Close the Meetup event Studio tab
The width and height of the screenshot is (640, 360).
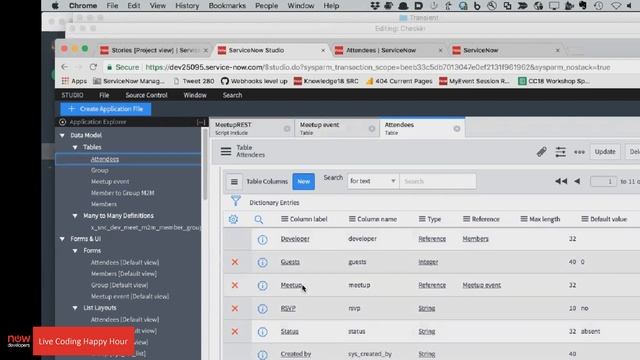372,129
